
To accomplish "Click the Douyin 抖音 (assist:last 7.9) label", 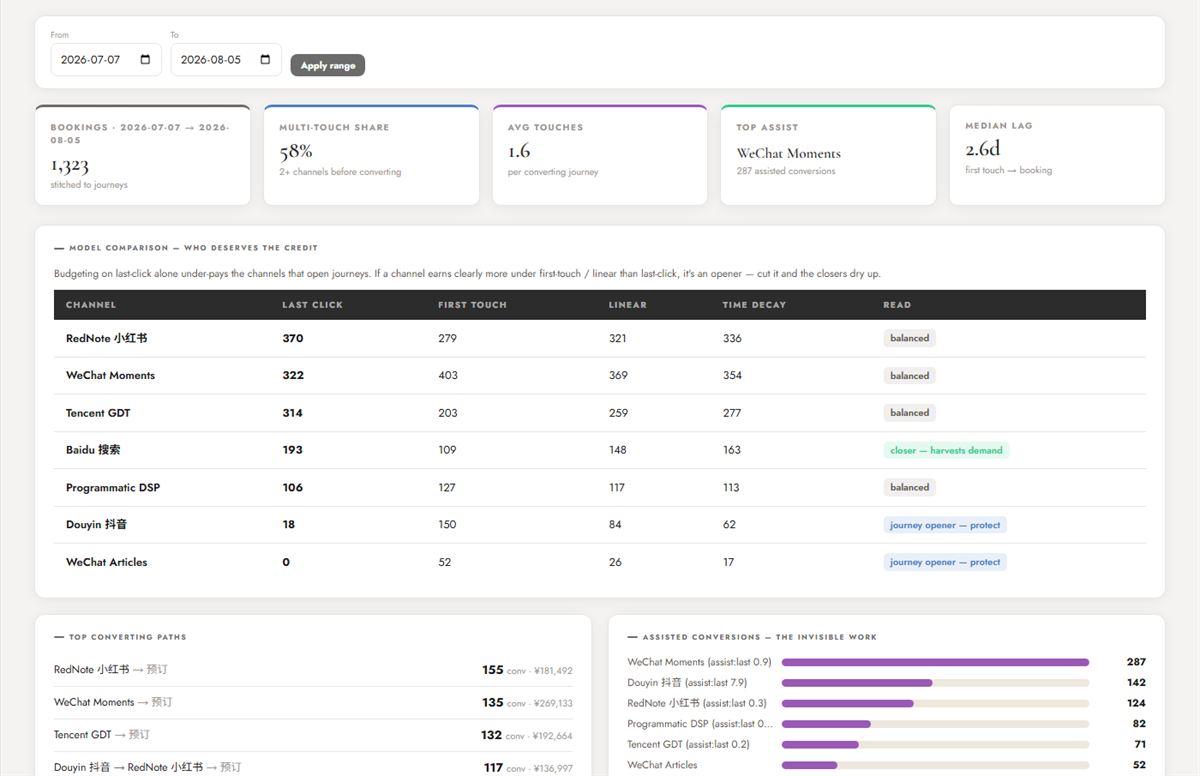I will point(687,683).
